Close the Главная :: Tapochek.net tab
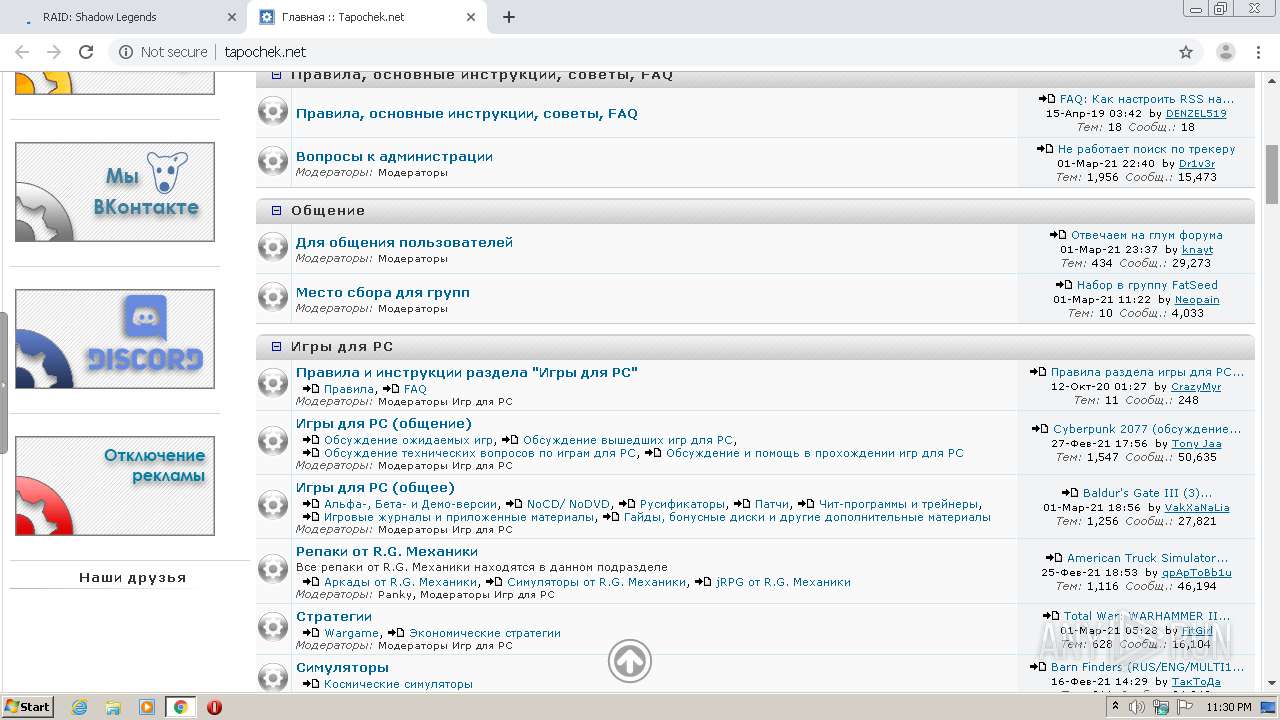 pos(472,17)
